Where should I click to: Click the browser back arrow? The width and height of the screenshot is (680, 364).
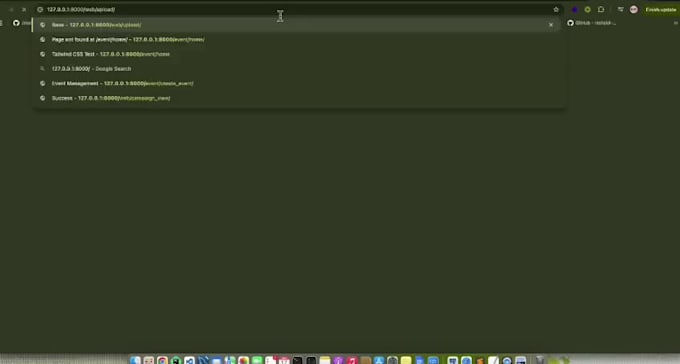[x=11, y=10]
